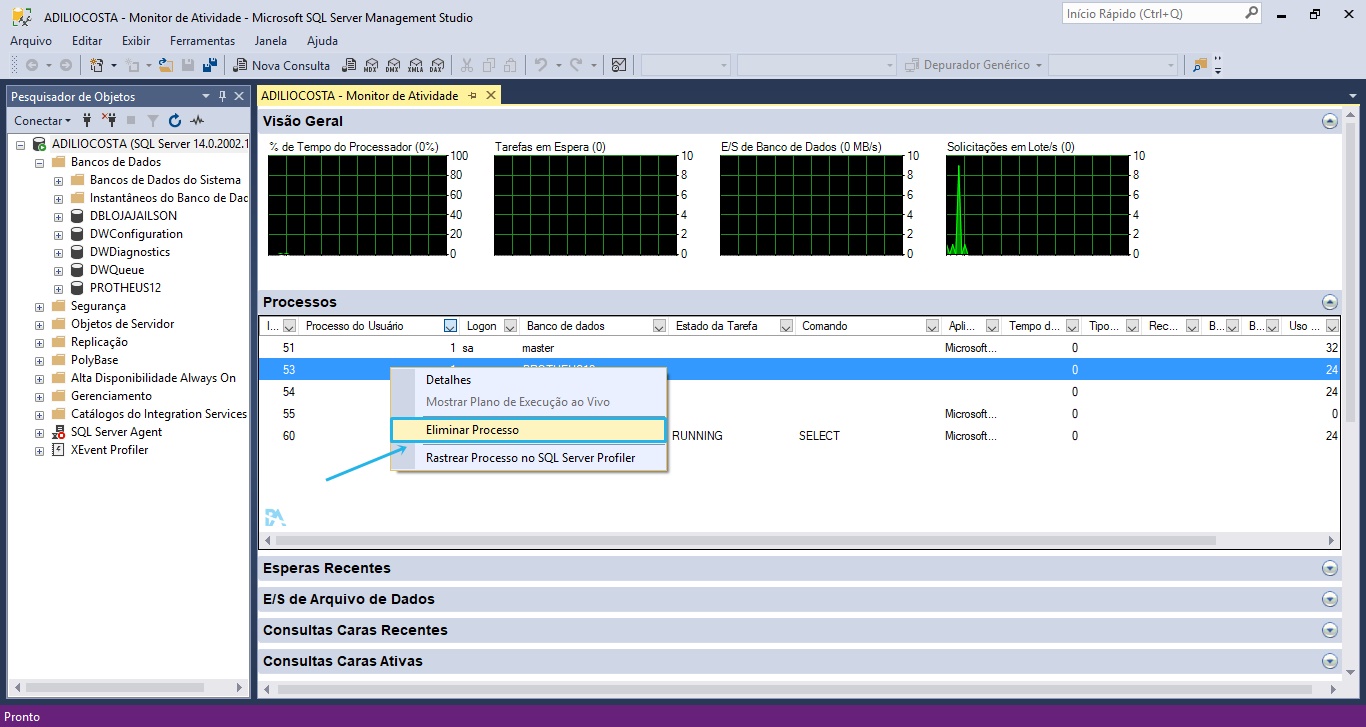Click the Activity Monitor pulse icon in Object Explorer

click(x=197, y=120)
